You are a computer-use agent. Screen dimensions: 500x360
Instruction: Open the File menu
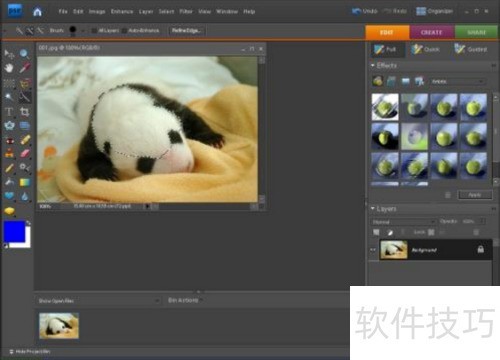63,12
